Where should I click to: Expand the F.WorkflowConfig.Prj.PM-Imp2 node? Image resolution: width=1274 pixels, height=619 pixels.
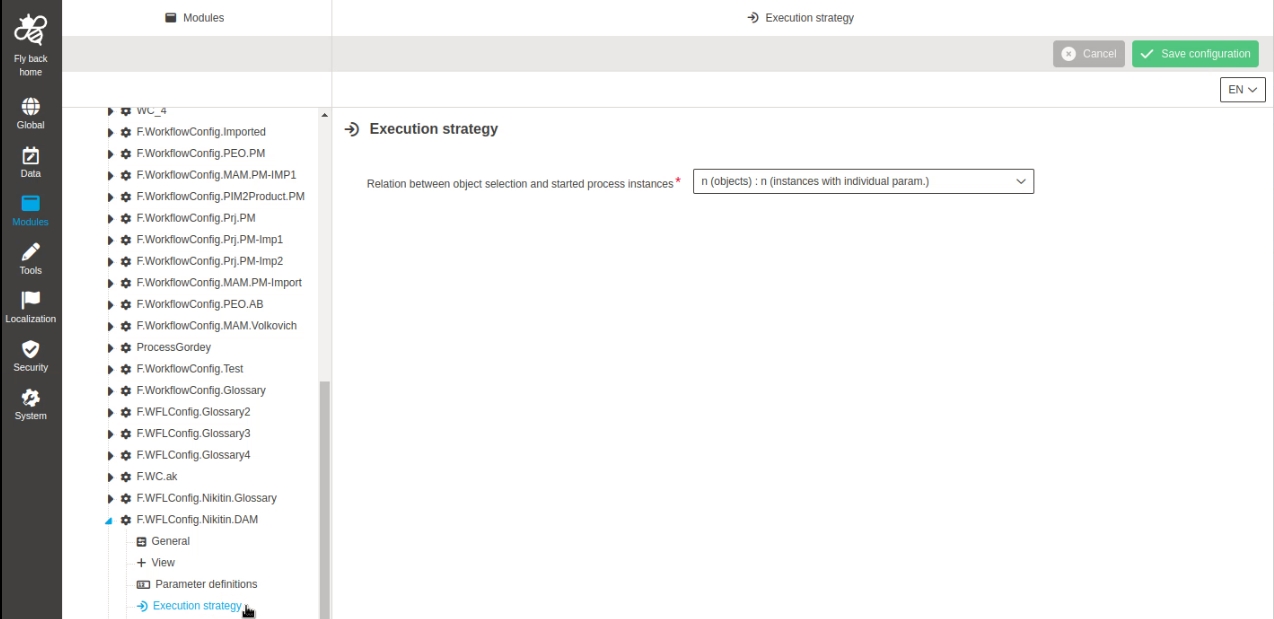(111, 261)
